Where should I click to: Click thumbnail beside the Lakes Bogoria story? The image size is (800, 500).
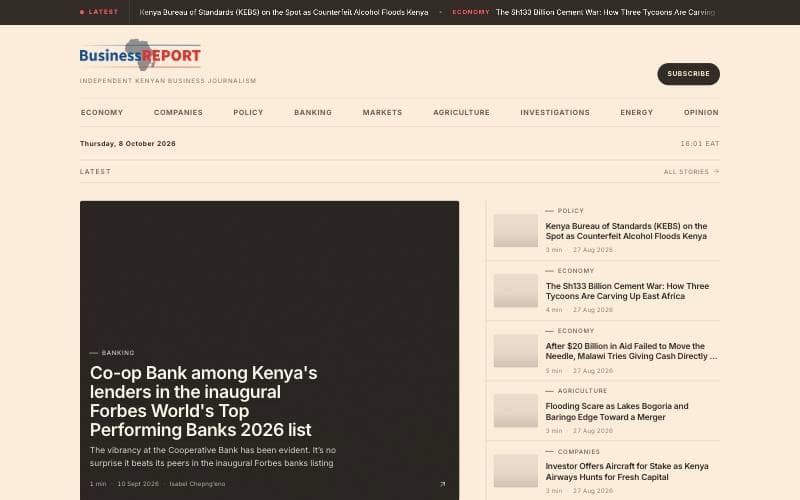pyautogui.click(x=515, y=411)
